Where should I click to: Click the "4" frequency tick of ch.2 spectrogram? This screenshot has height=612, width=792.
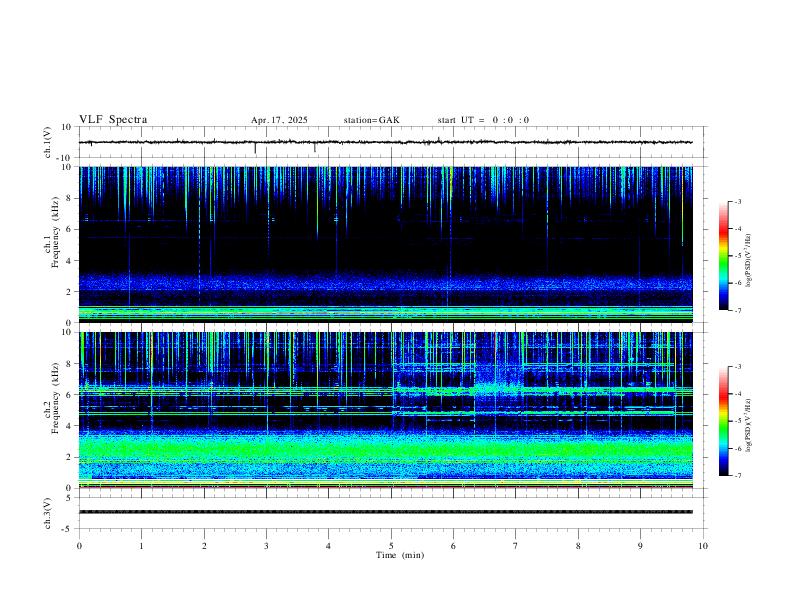[69, 426]
